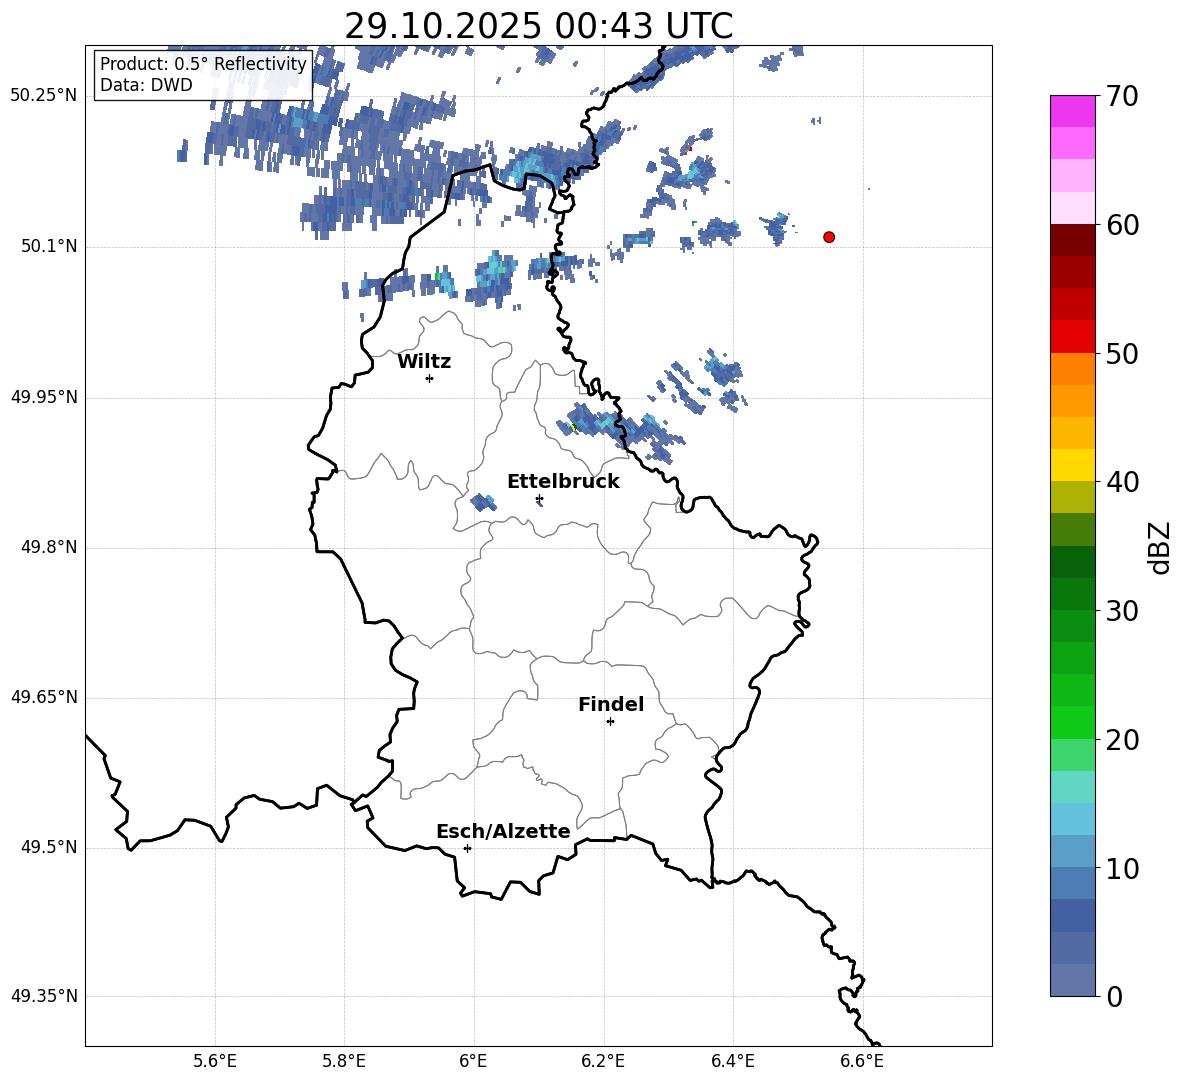Click the title text 29.10.2025 00:43 UTC
The width and height of the screenshot is (1184, 1081).
538,26
